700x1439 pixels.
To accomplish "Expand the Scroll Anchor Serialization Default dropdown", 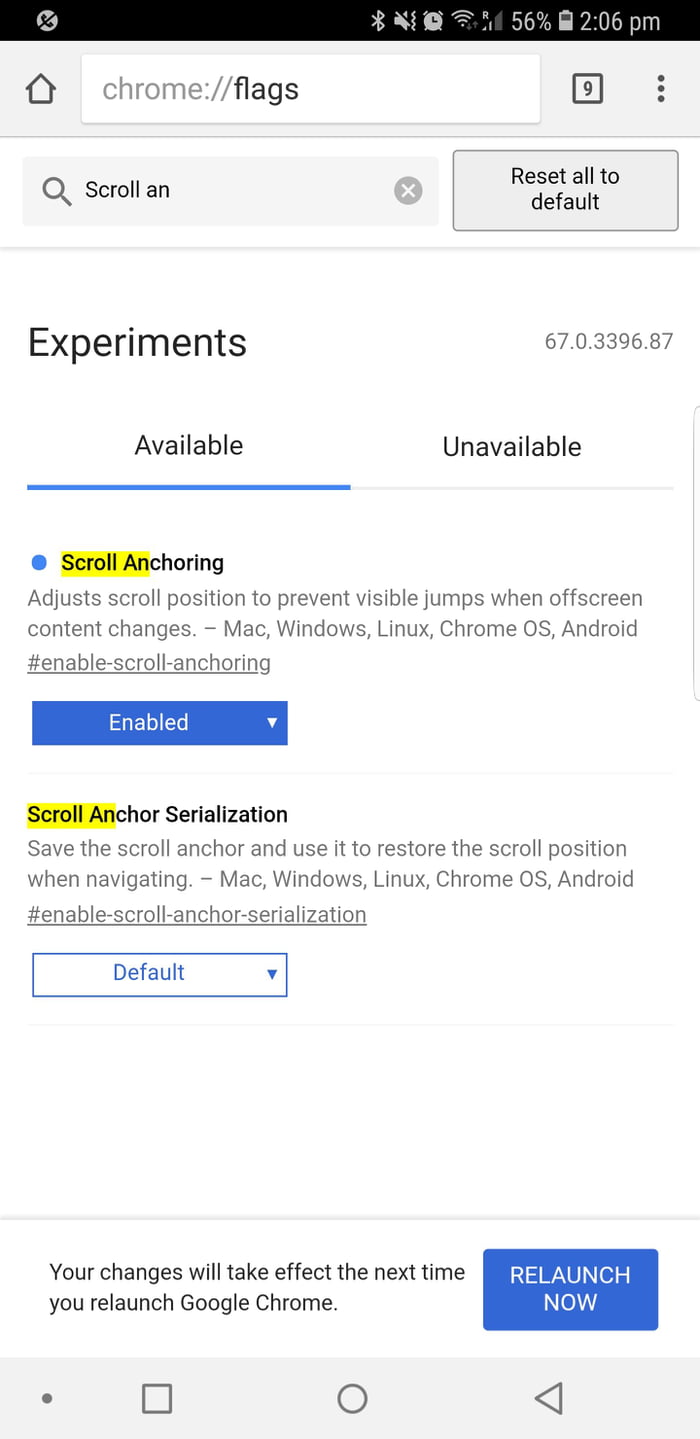I will coord(160,974).
